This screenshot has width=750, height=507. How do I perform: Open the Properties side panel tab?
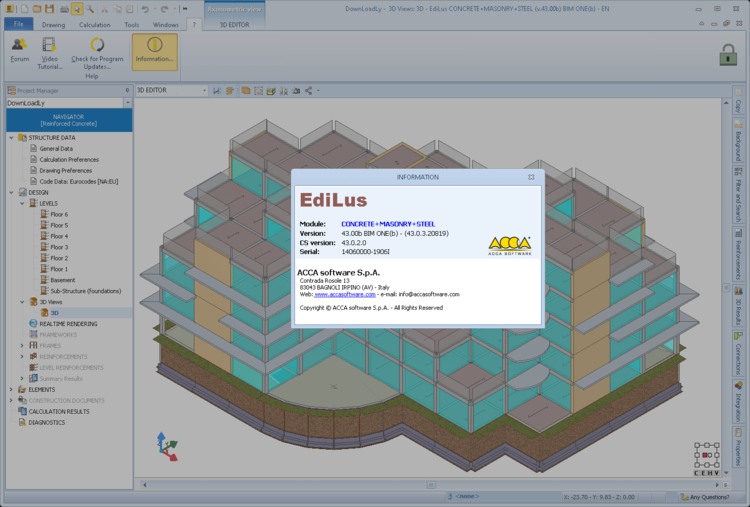click(738, 447)
